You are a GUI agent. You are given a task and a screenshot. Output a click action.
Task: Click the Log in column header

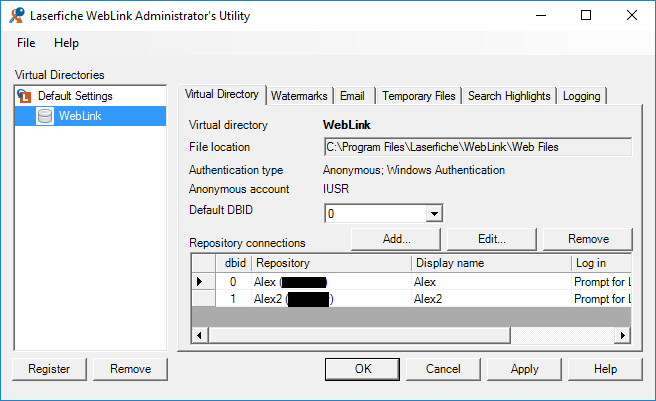[601, 263]
